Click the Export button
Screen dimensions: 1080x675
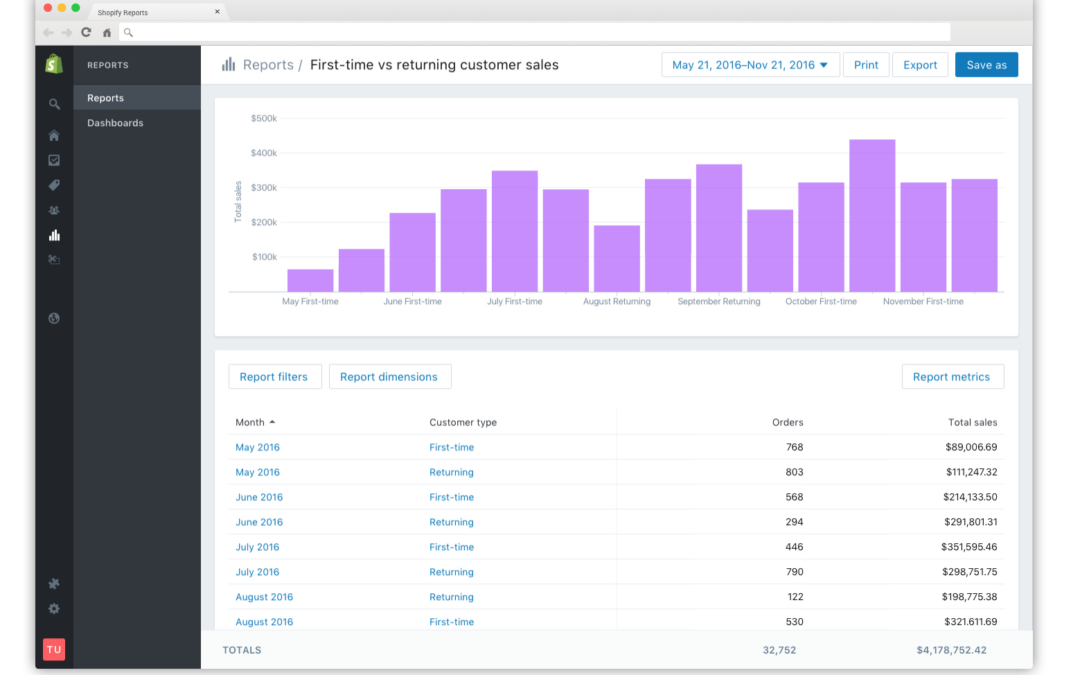920,65
